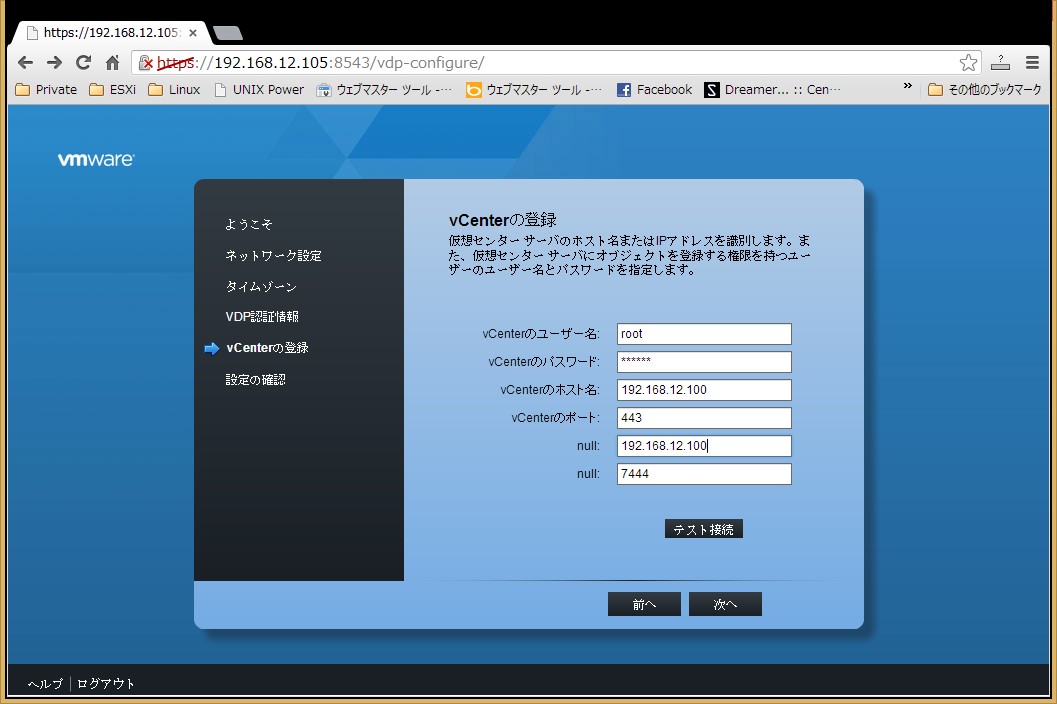Open the browser home page icon
Viewport: 1057px width, 704px height.
tap(113, 63)
